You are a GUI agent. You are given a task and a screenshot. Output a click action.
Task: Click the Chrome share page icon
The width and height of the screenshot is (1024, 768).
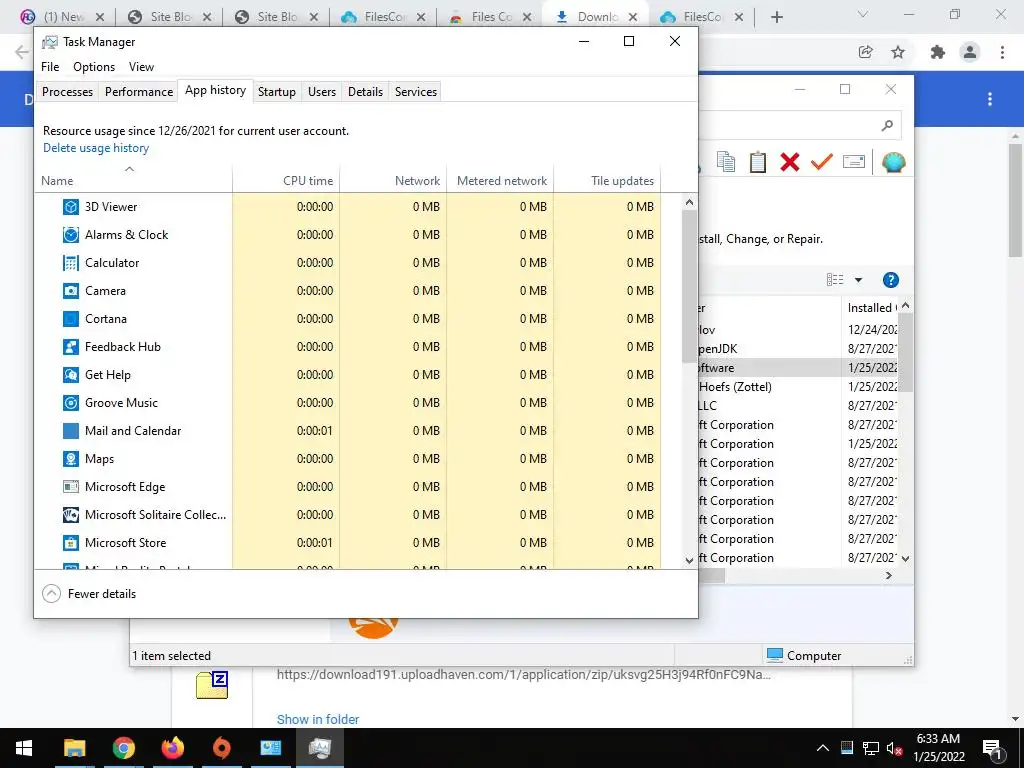865,52
